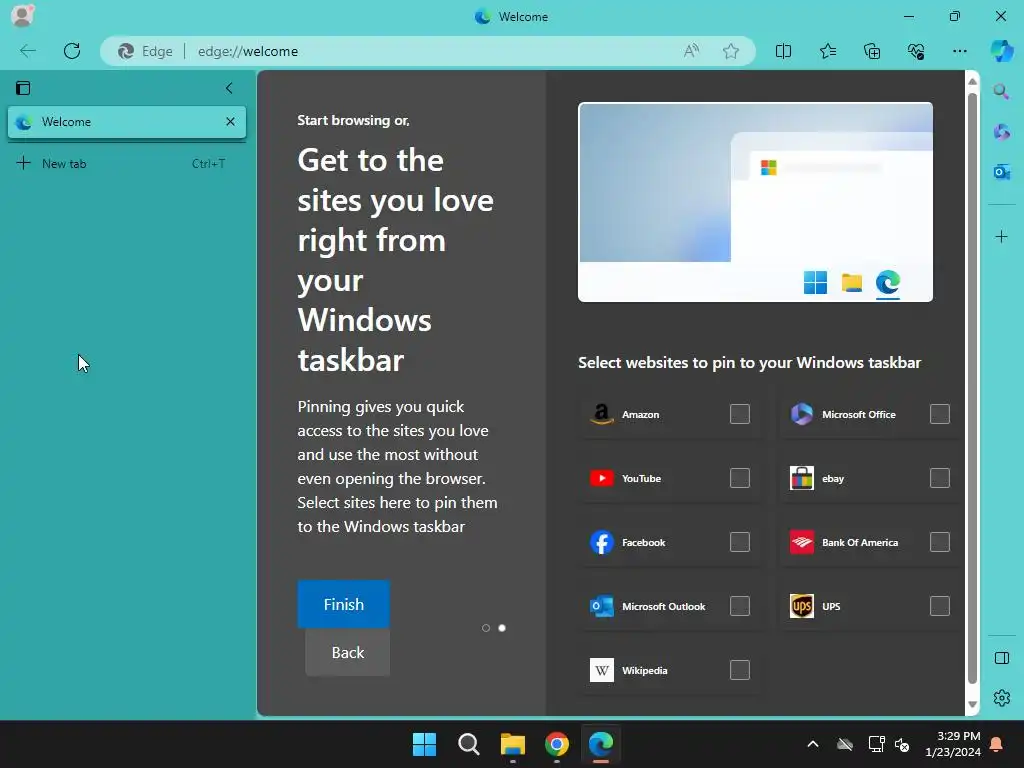The image size is (1024, 768).
Task: Open the Windows Start menu
Action: 424,744
